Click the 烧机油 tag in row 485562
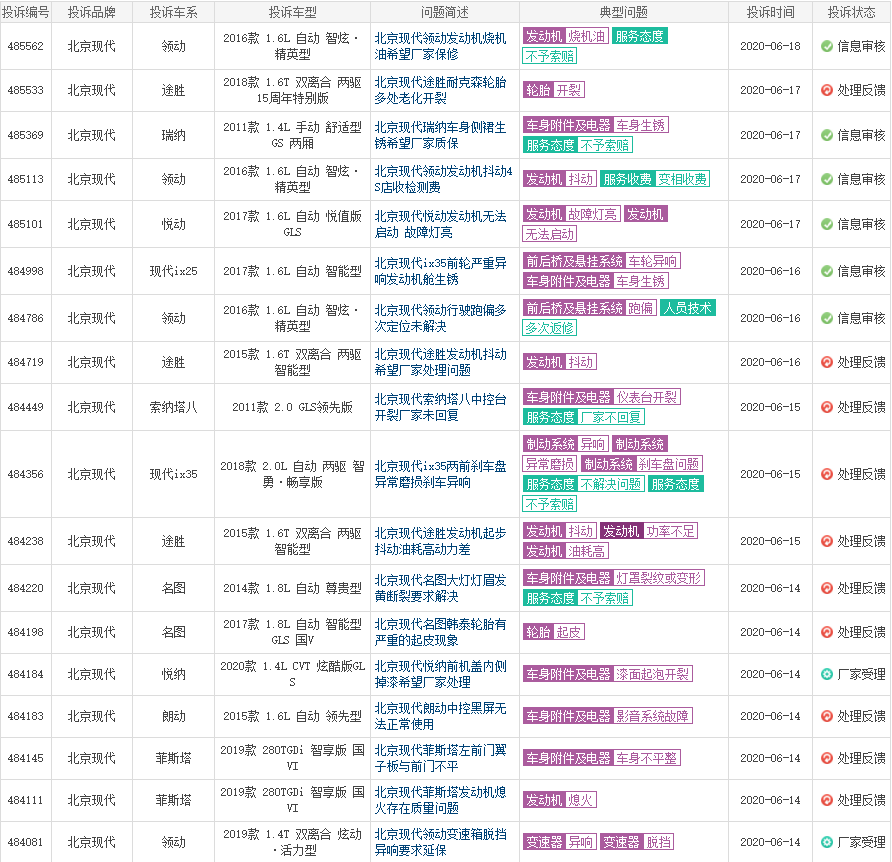 587,36
